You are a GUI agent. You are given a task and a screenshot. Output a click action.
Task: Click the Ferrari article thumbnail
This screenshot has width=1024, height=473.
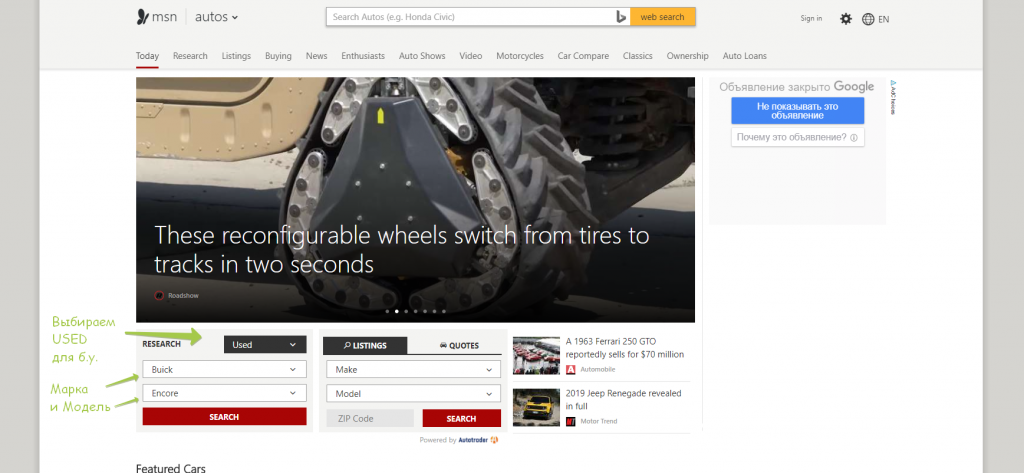pos(536,355)
